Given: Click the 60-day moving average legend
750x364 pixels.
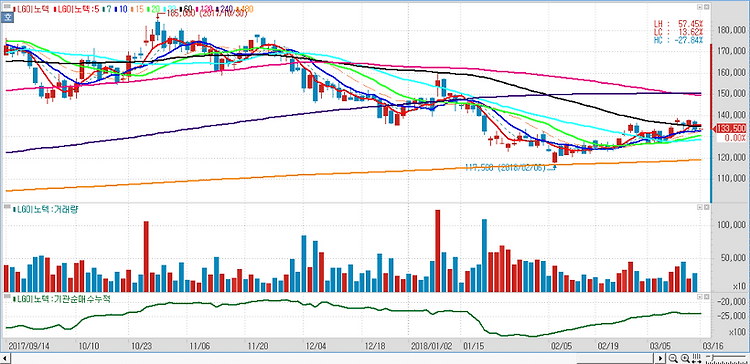Looking at the screenshot, I should coord(187,9).
